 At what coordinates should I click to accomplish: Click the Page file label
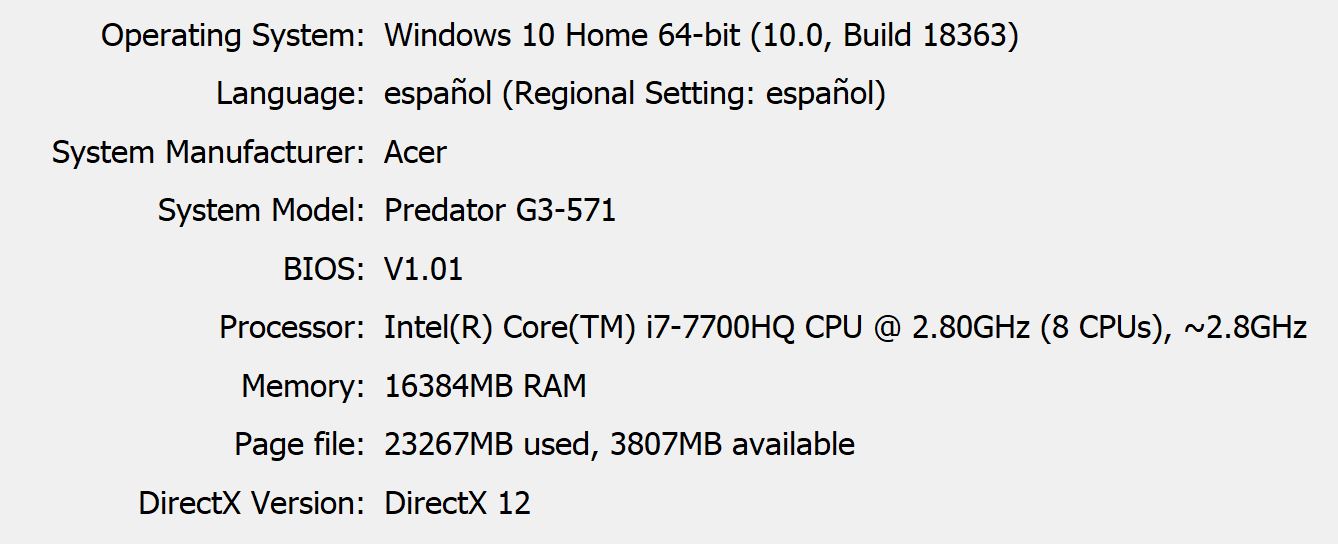[x=300, y=444]
